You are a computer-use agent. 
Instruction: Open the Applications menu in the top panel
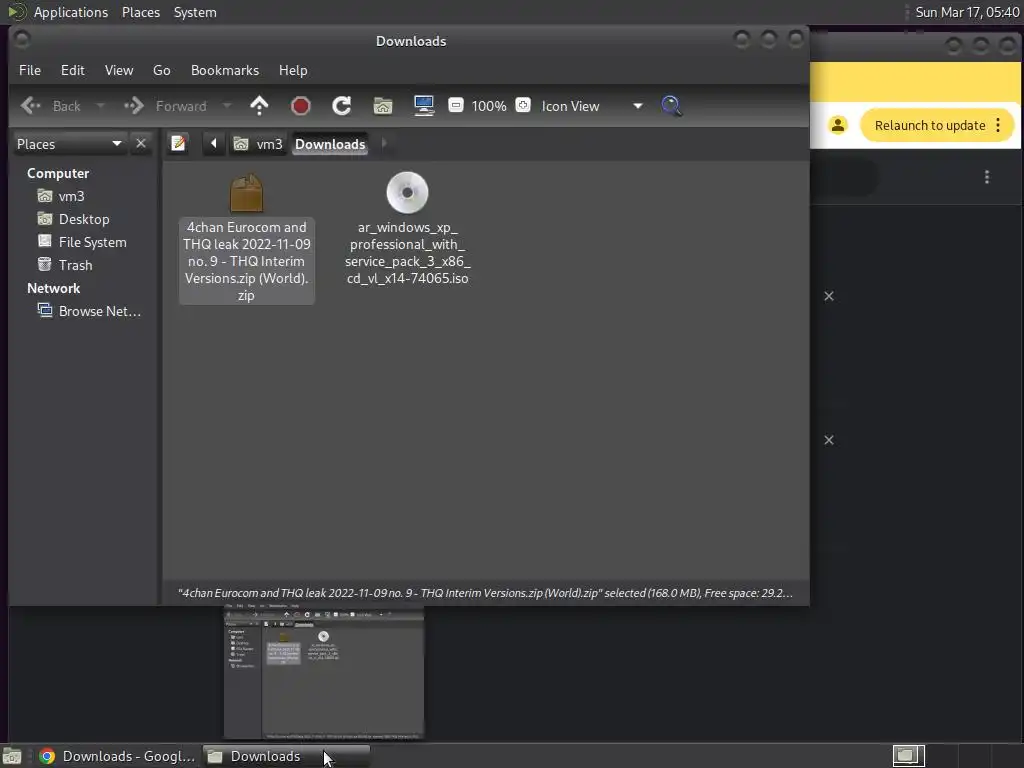tap(71, 12)
